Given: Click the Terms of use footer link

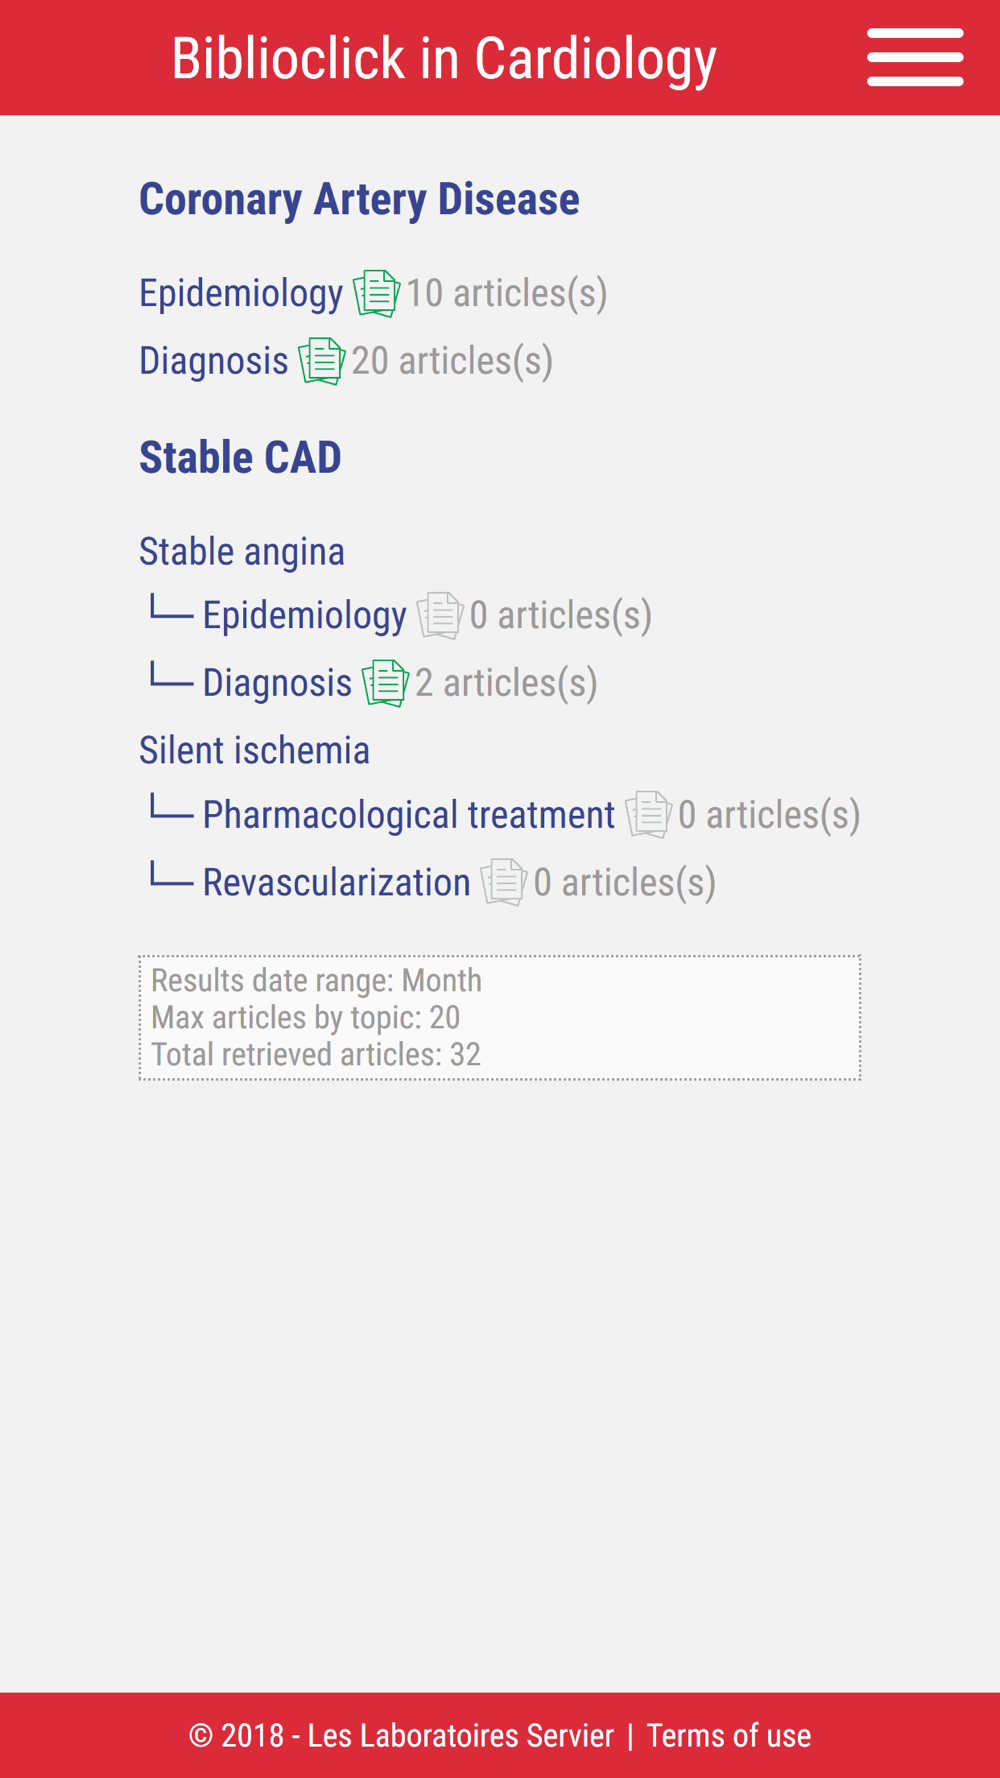Looking at the screenshot, I should pyautogui.click(x=728, y=1735).
